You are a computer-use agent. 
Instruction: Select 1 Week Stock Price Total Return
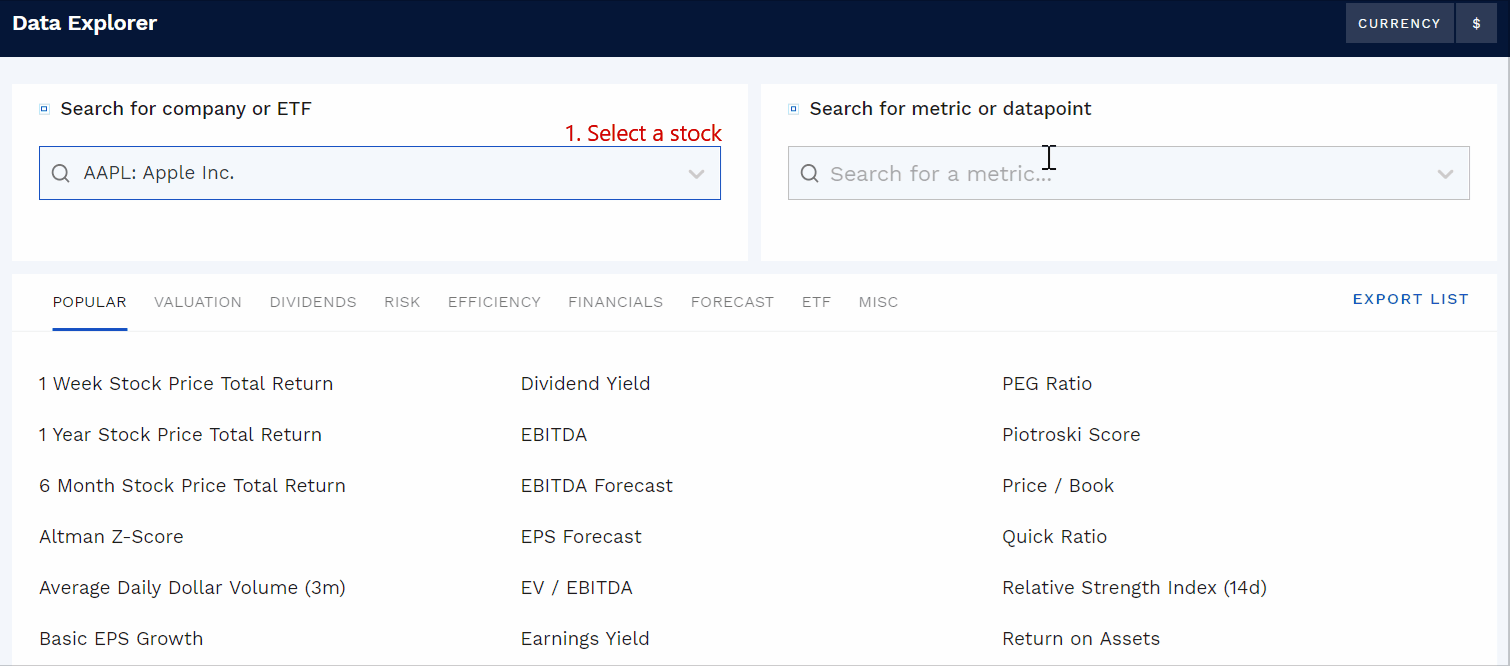click(x=186, y=384)
